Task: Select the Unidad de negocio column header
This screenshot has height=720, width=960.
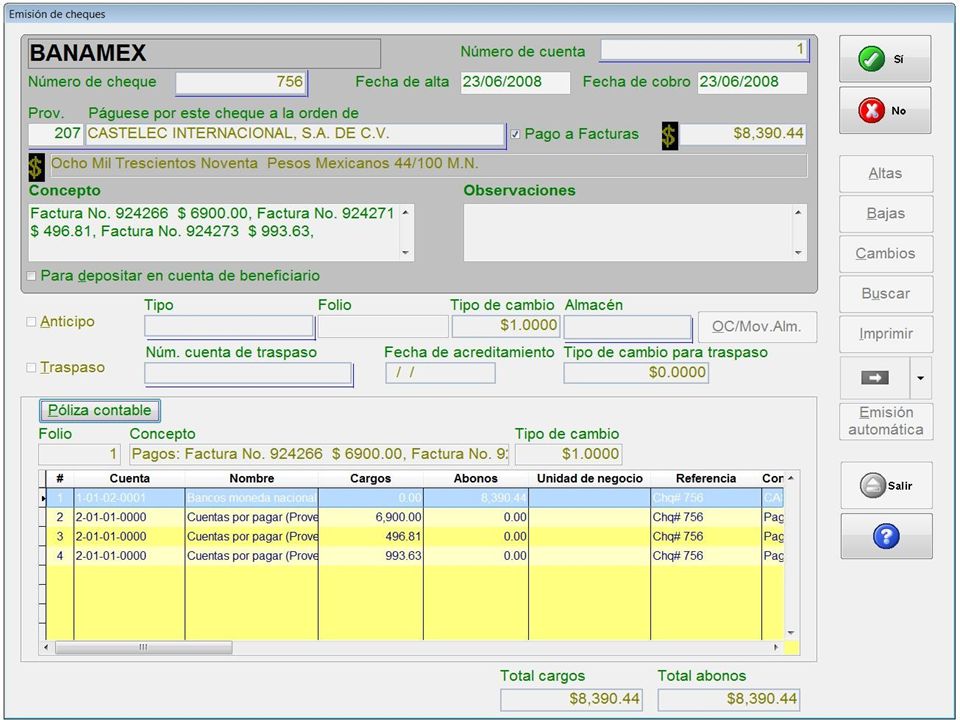Action: 590,479
